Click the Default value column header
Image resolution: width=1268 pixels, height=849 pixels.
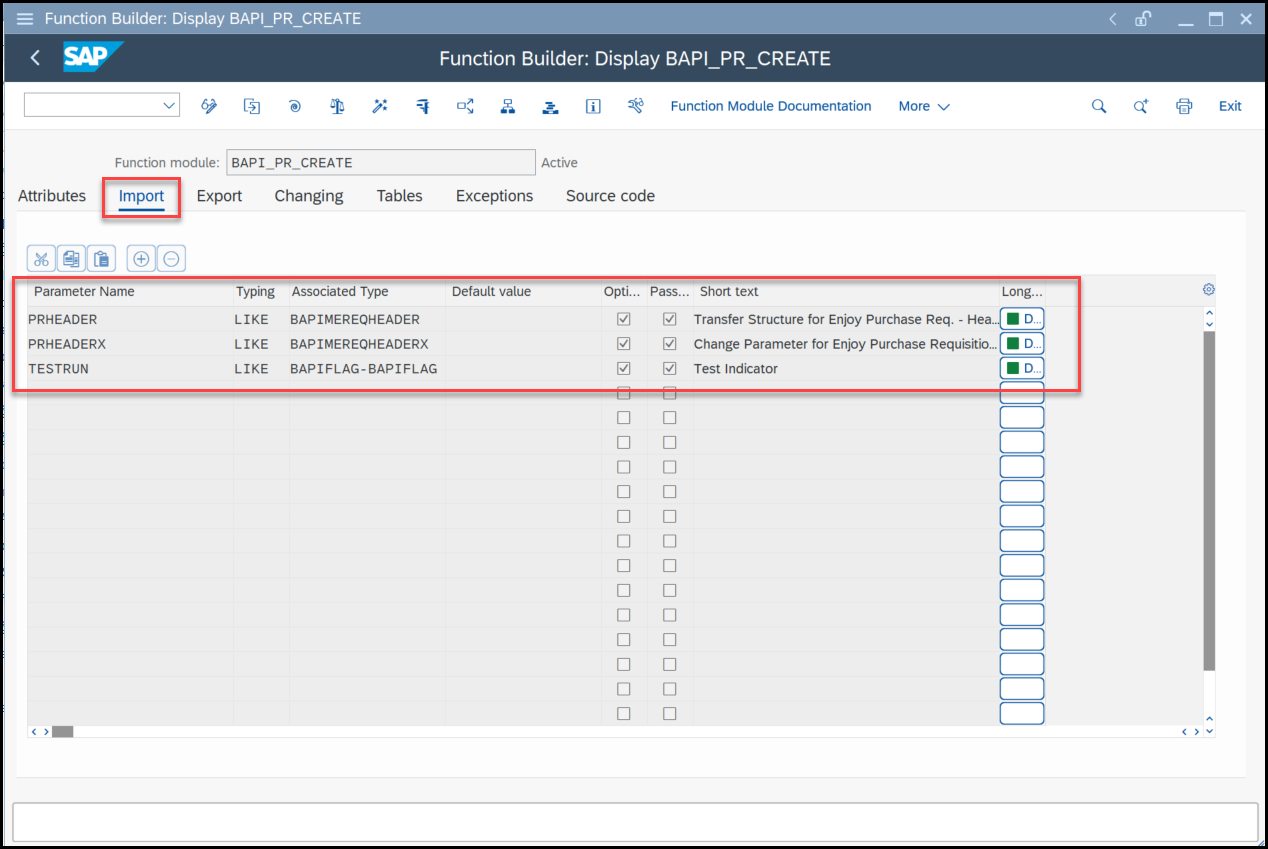pos(491,292)
